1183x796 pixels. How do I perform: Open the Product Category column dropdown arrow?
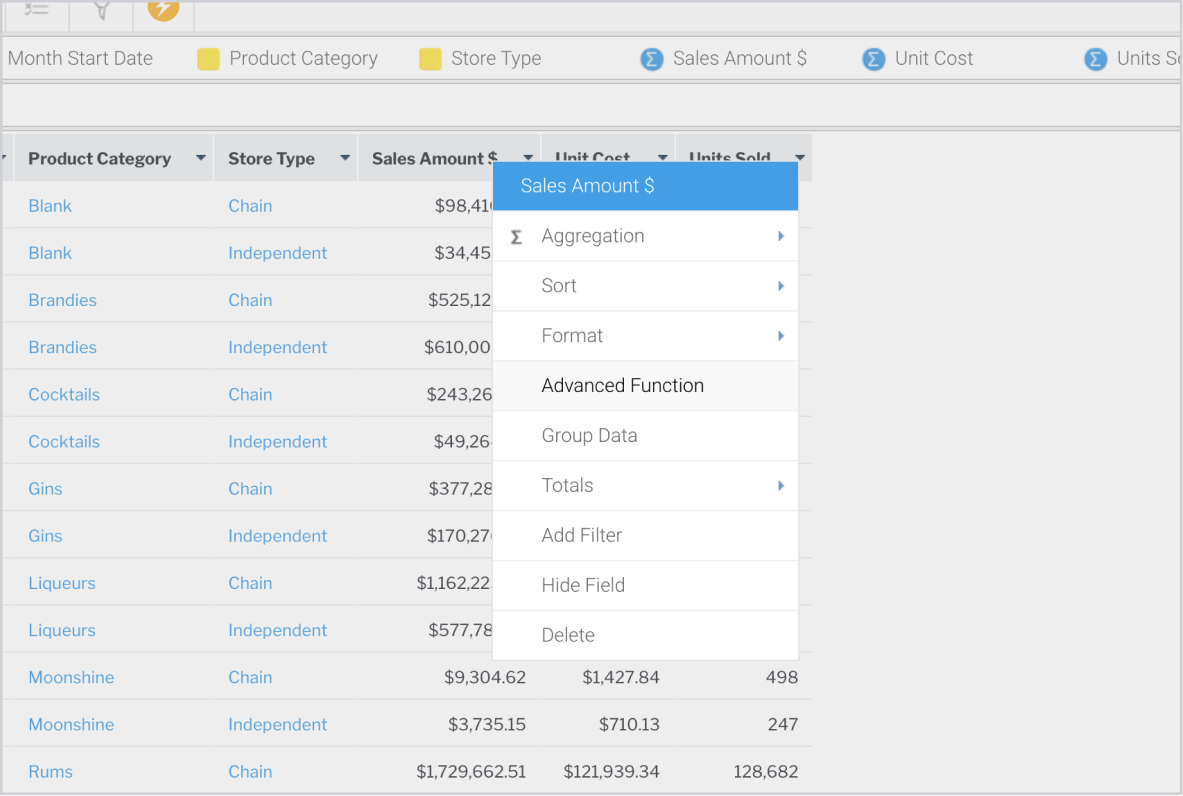click(x=201, y=158)
